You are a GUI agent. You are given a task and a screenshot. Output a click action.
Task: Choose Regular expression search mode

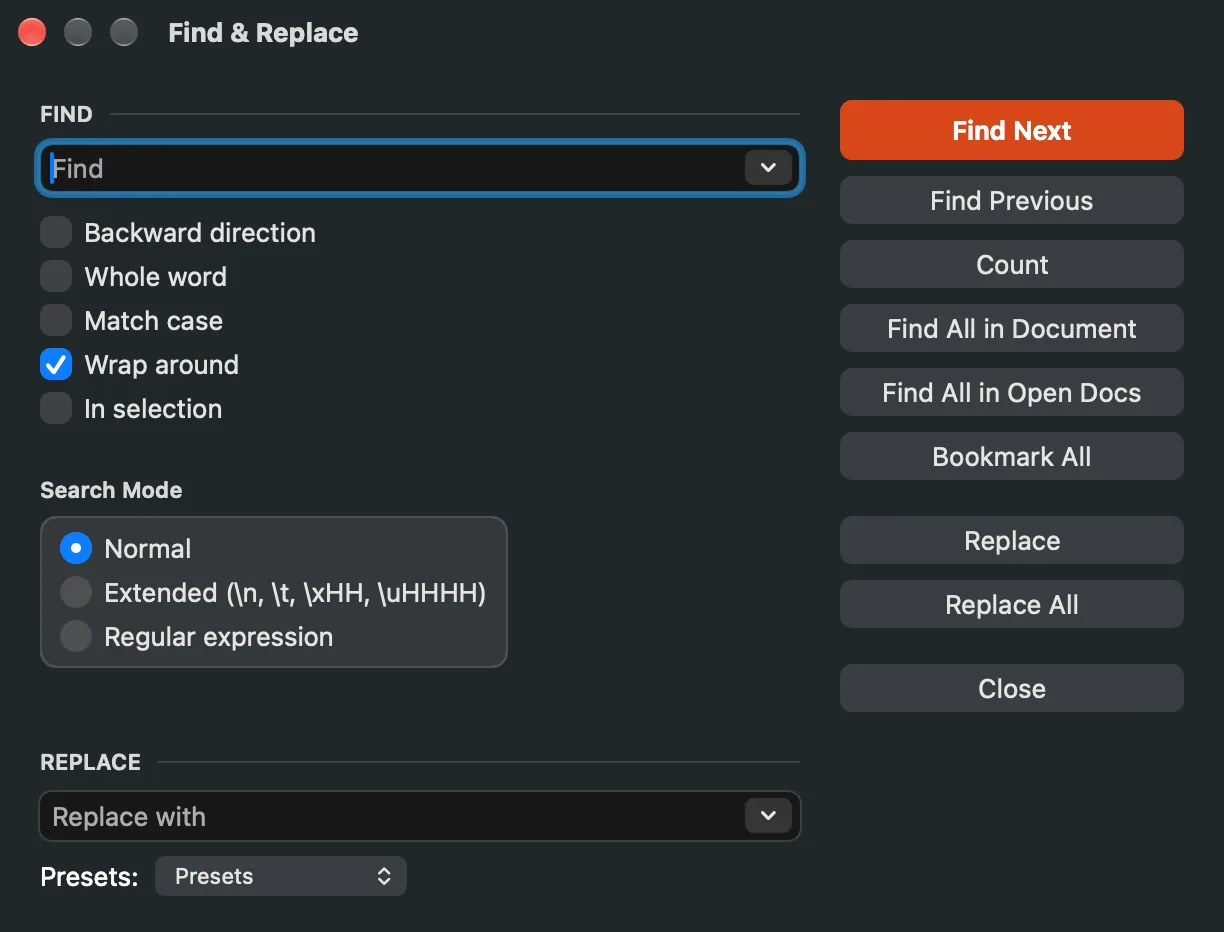tap(76, 637)
